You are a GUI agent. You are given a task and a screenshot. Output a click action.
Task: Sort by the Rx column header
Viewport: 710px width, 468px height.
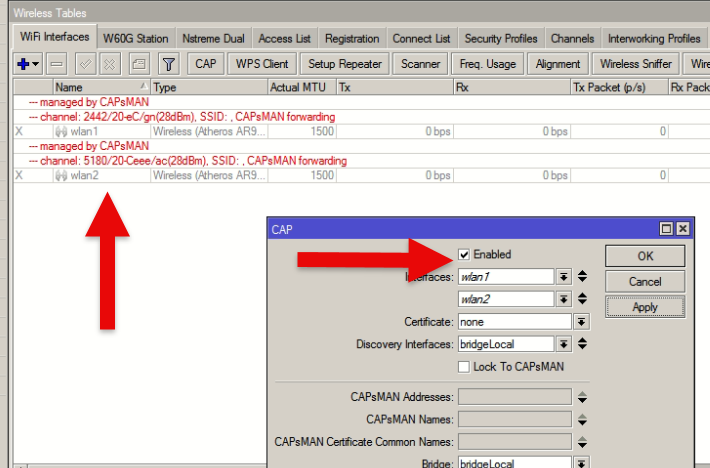click(512, 87)
